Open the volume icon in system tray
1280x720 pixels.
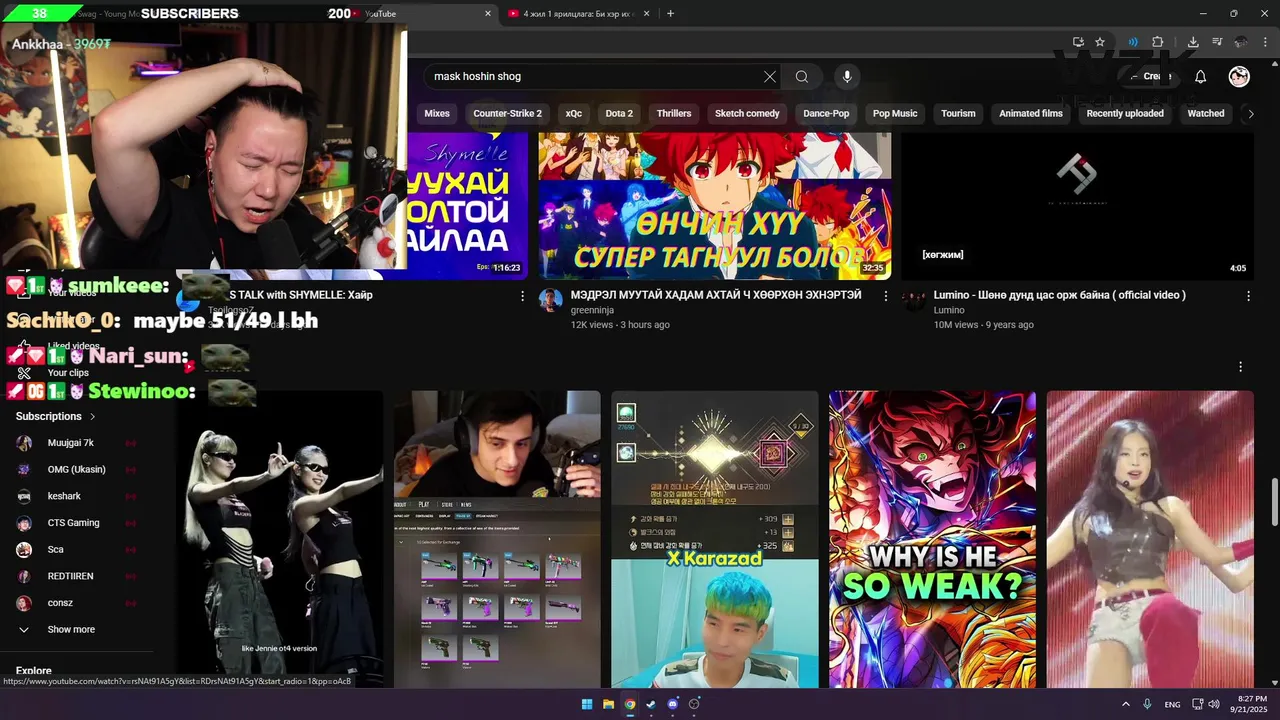point(1213,704)
